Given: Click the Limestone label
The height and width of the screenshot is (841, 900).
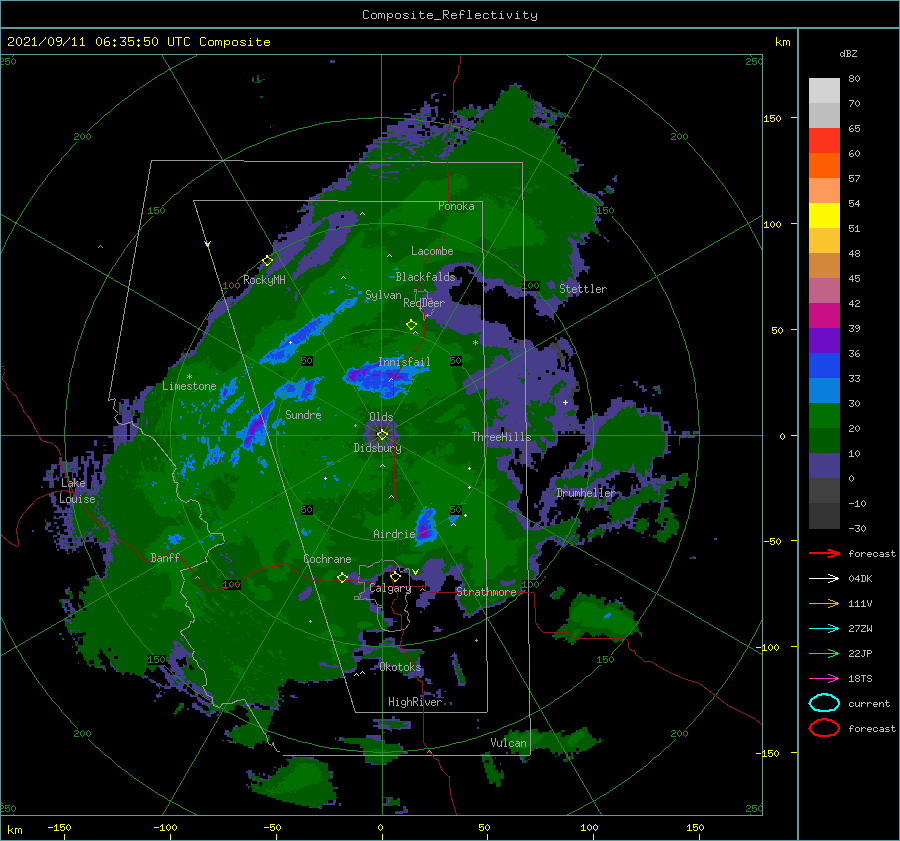Looking at the screenshot, I should click(189, 386).
